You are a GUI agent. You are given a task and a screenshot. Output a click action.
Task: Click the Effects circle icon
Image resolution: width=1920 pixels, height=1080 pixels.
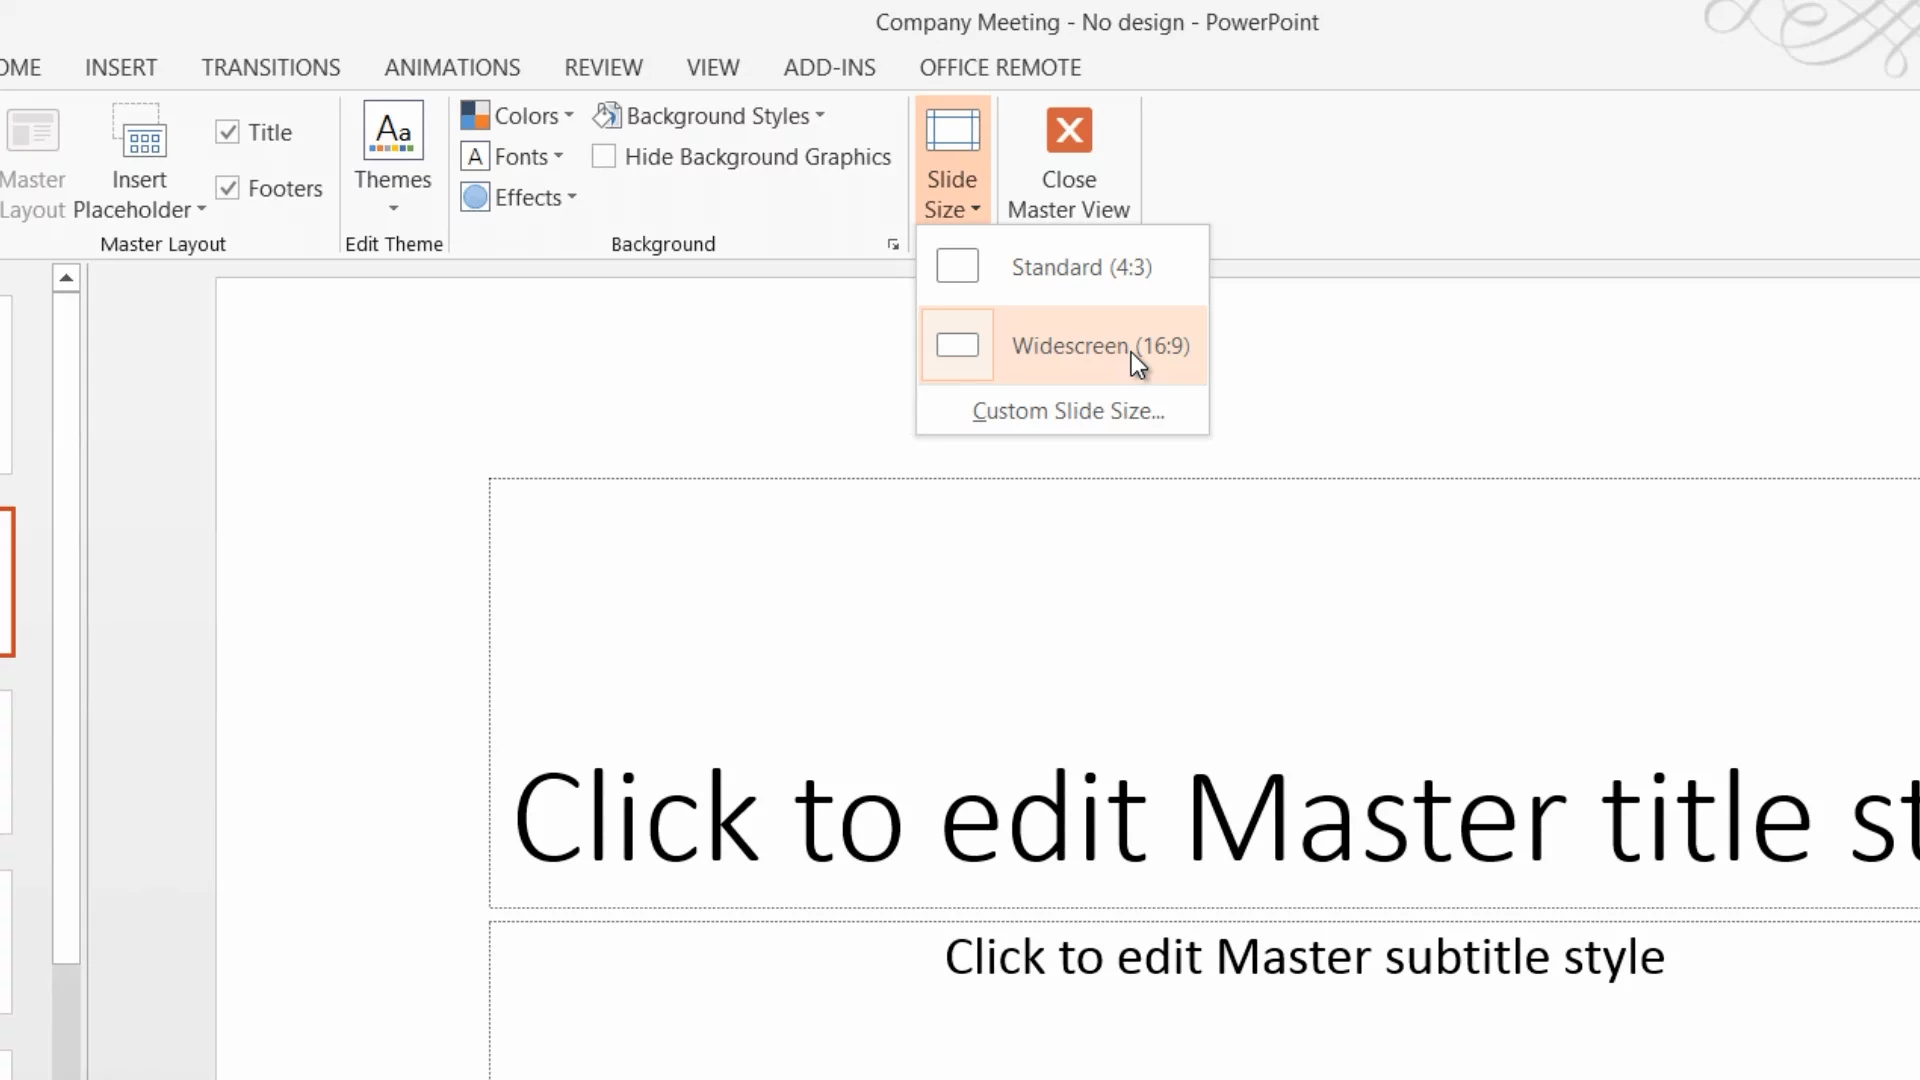coord(476,198)
